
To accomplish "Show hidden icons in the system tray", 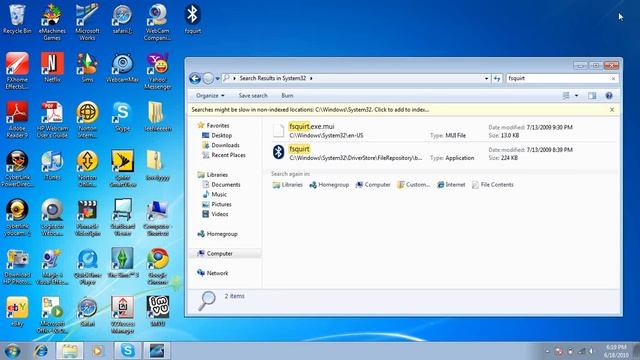I will [547, 351].
